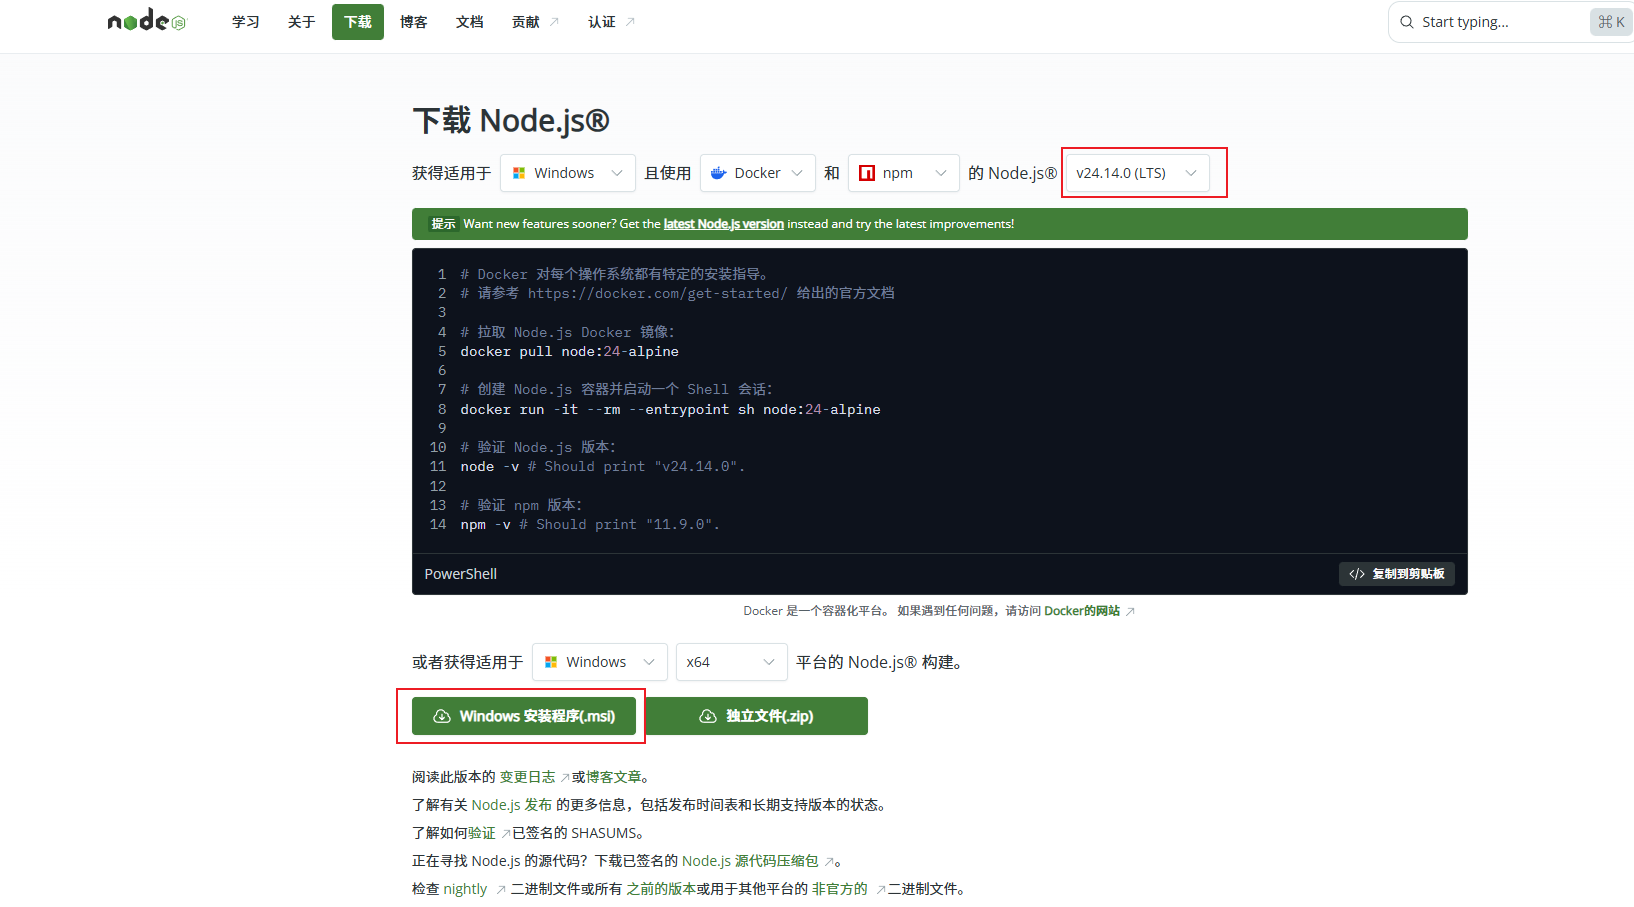Open the 文档 nav item
The height and width of the screenshot is (907, 1634).
(x=470, y=22)
